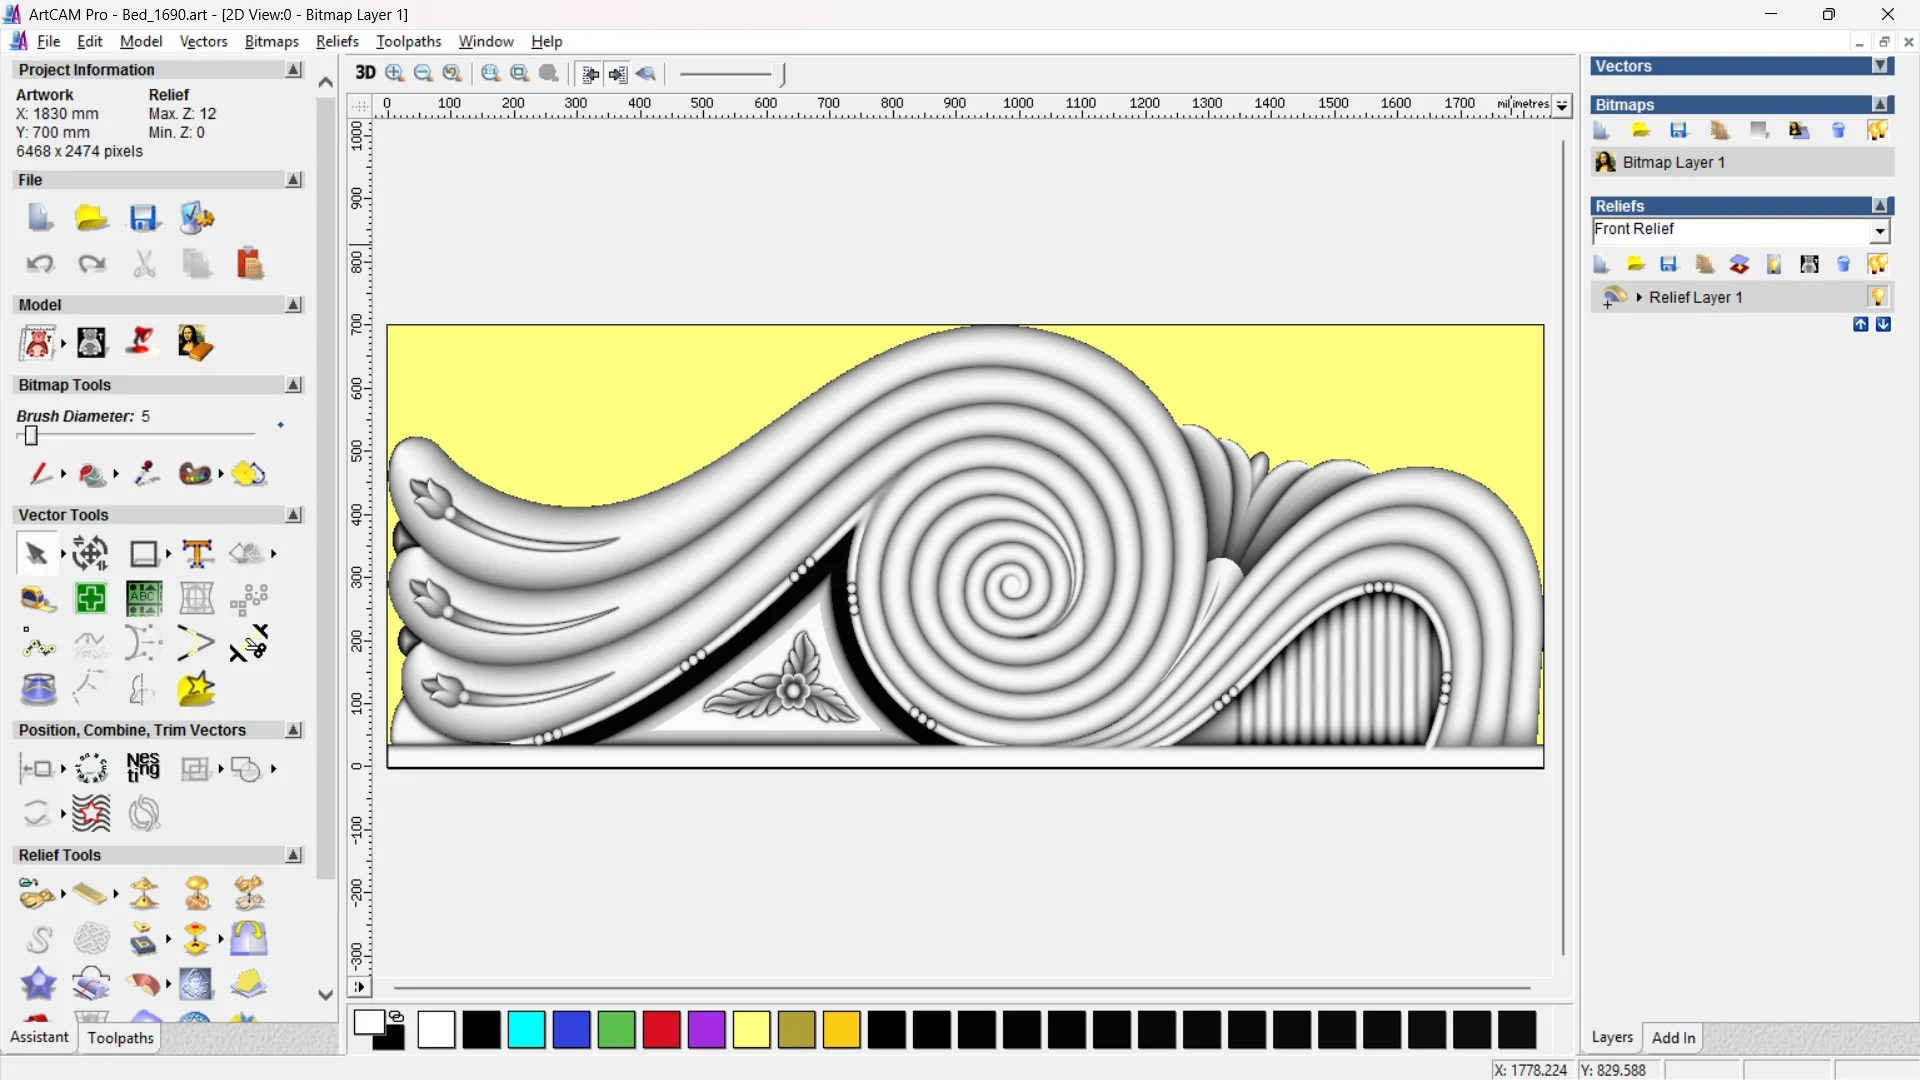
Task: Collapse the Bitmap Tools section
Action: tap(293, 385)
